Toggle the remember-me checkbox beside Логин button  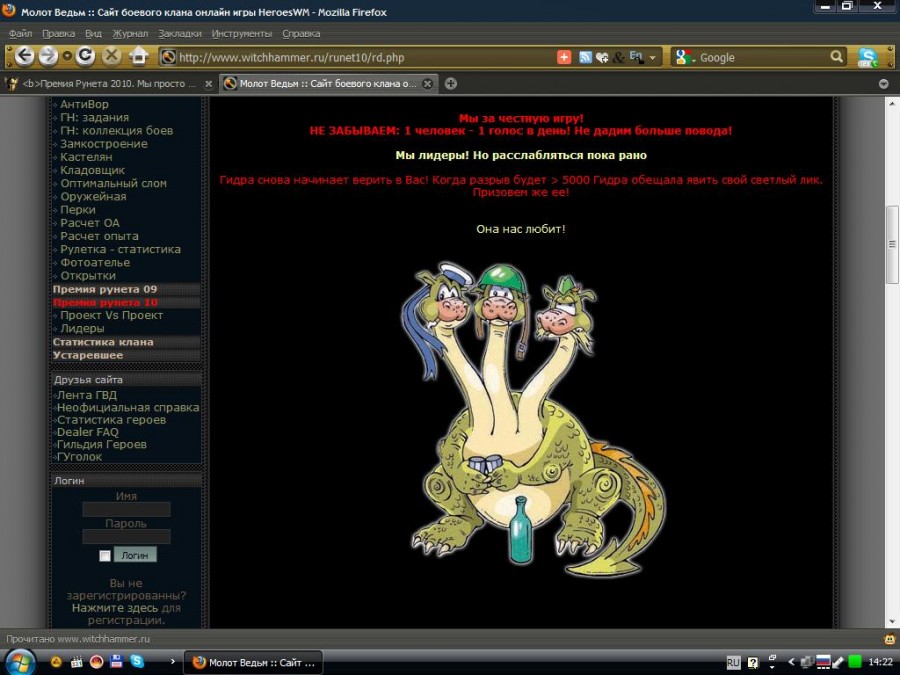tap(105, 556)
